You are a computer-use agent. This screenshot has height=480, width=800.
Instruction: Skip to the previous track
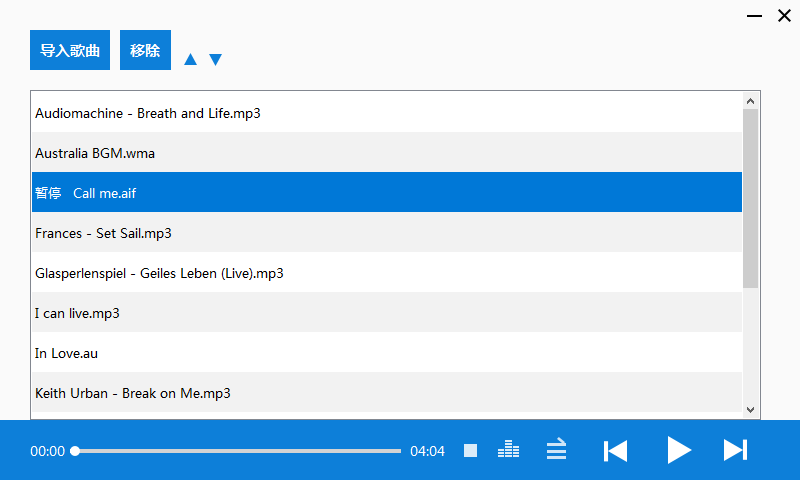click(615, 451)
